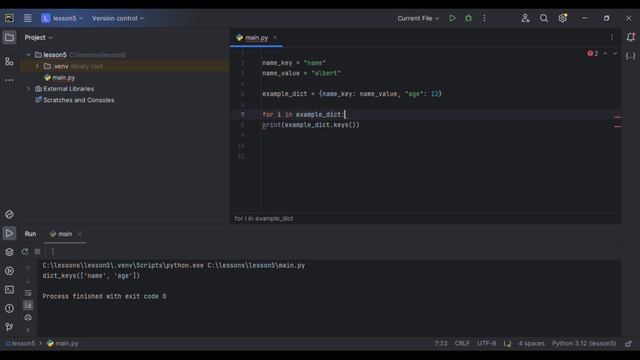Open editor tab options menu
Screen dimensions: 640x360
pos(611,38)
